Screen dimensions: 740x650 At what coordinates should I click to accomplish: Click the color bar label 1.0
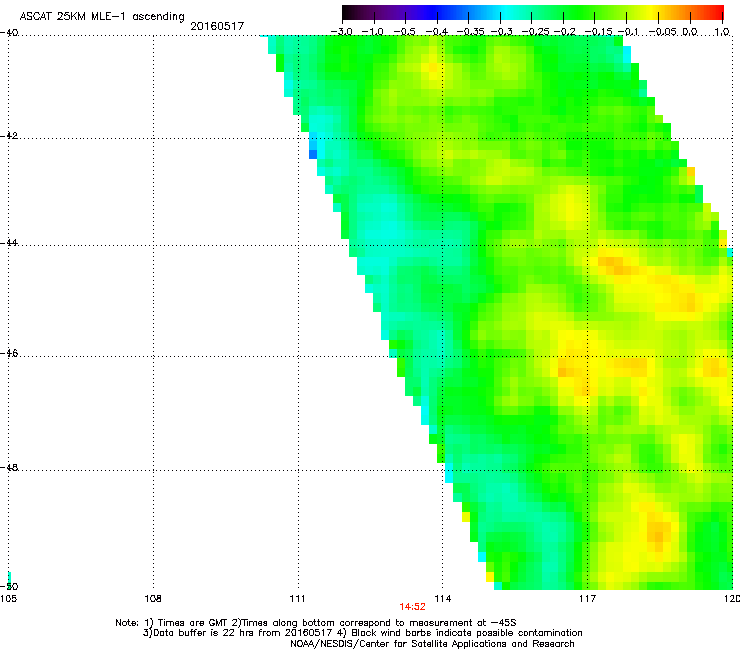[x=722, y=32]
